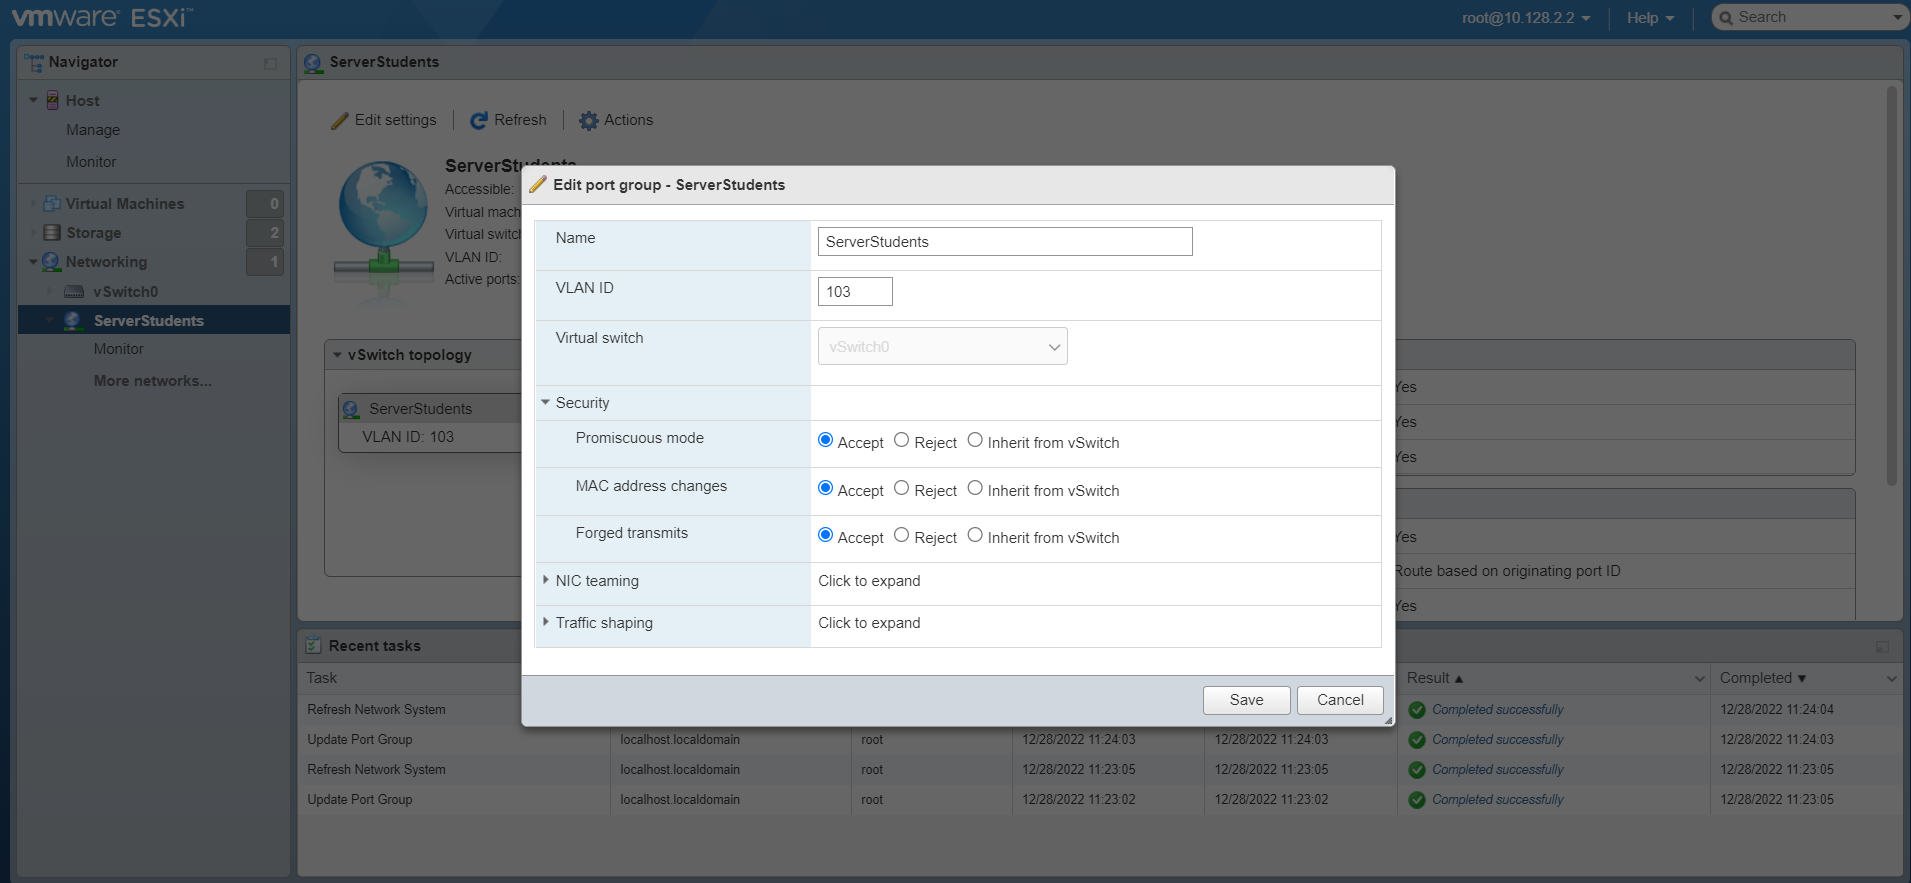Select Monitor under Host
The width and height of the screenshot is (1911, 883).
[91, 162]
